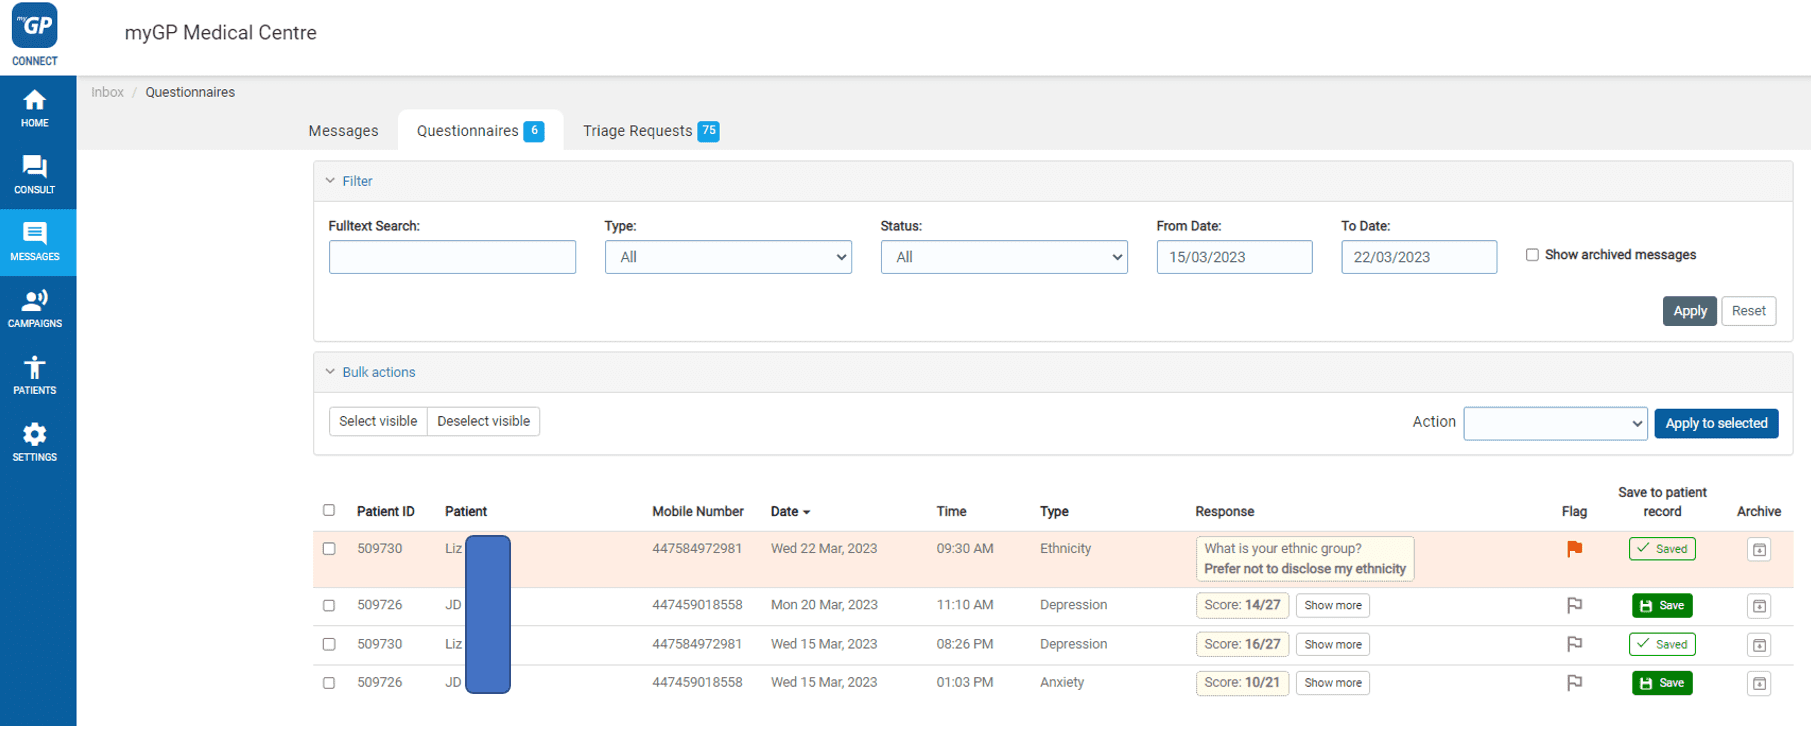Click the Fulltext Search input field
The width and height of the screenshot is (1811, 737).
[x=452, y=257]
